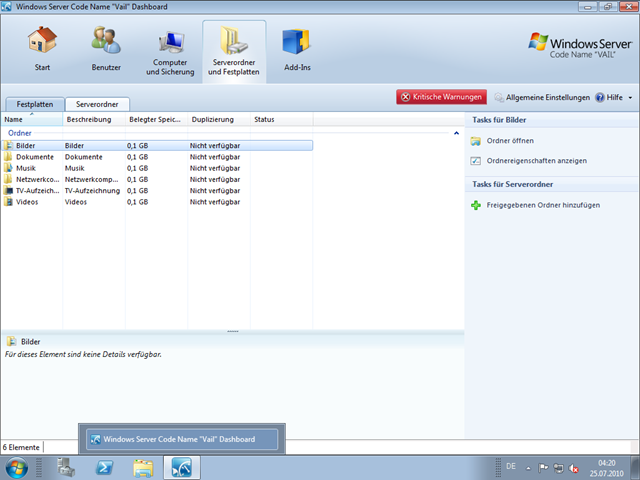This screenshot has width=640, height=480.
Task: Open Computer und Sicherung icon
Action: pos(170,42)
